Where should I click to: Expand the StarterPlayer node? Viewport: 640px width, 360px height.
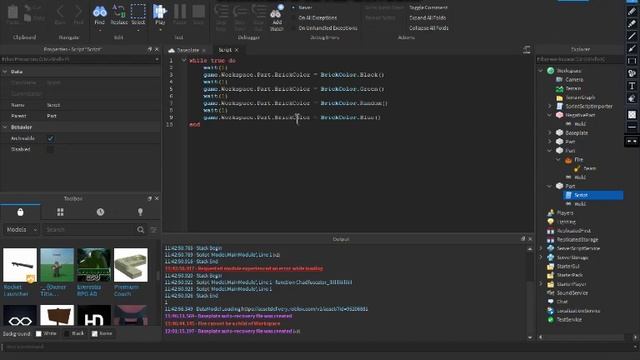(x=541, y=284)
